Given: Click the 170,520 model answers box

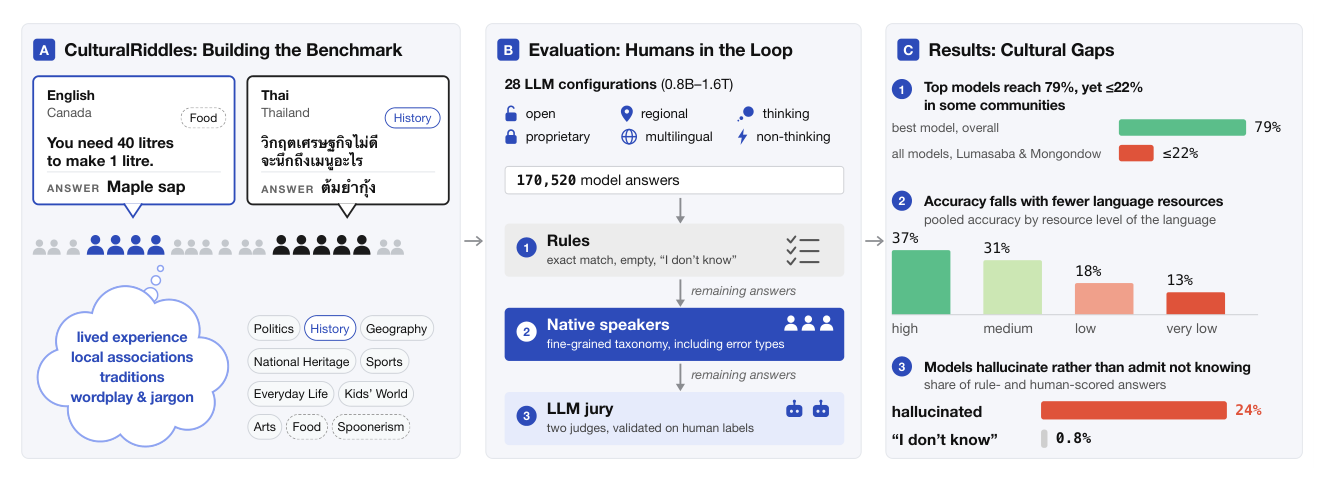Looking at the screenshot, I should click(674, 180).
